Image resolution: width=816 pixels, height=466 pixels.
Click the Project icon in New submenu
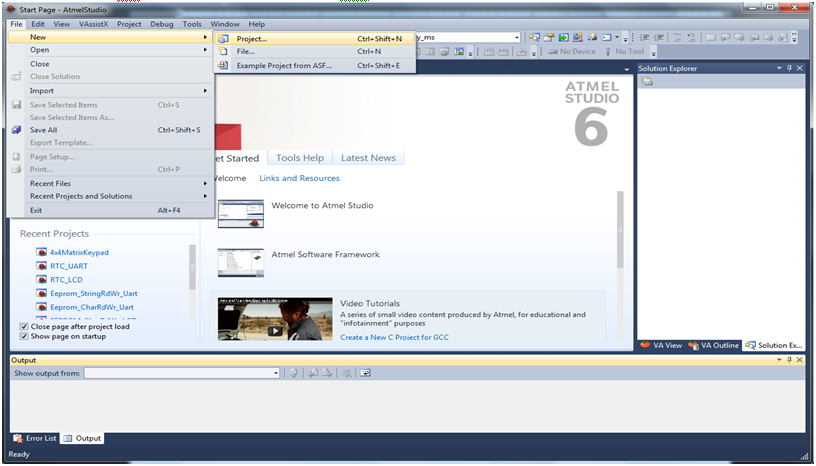(223, 39)
